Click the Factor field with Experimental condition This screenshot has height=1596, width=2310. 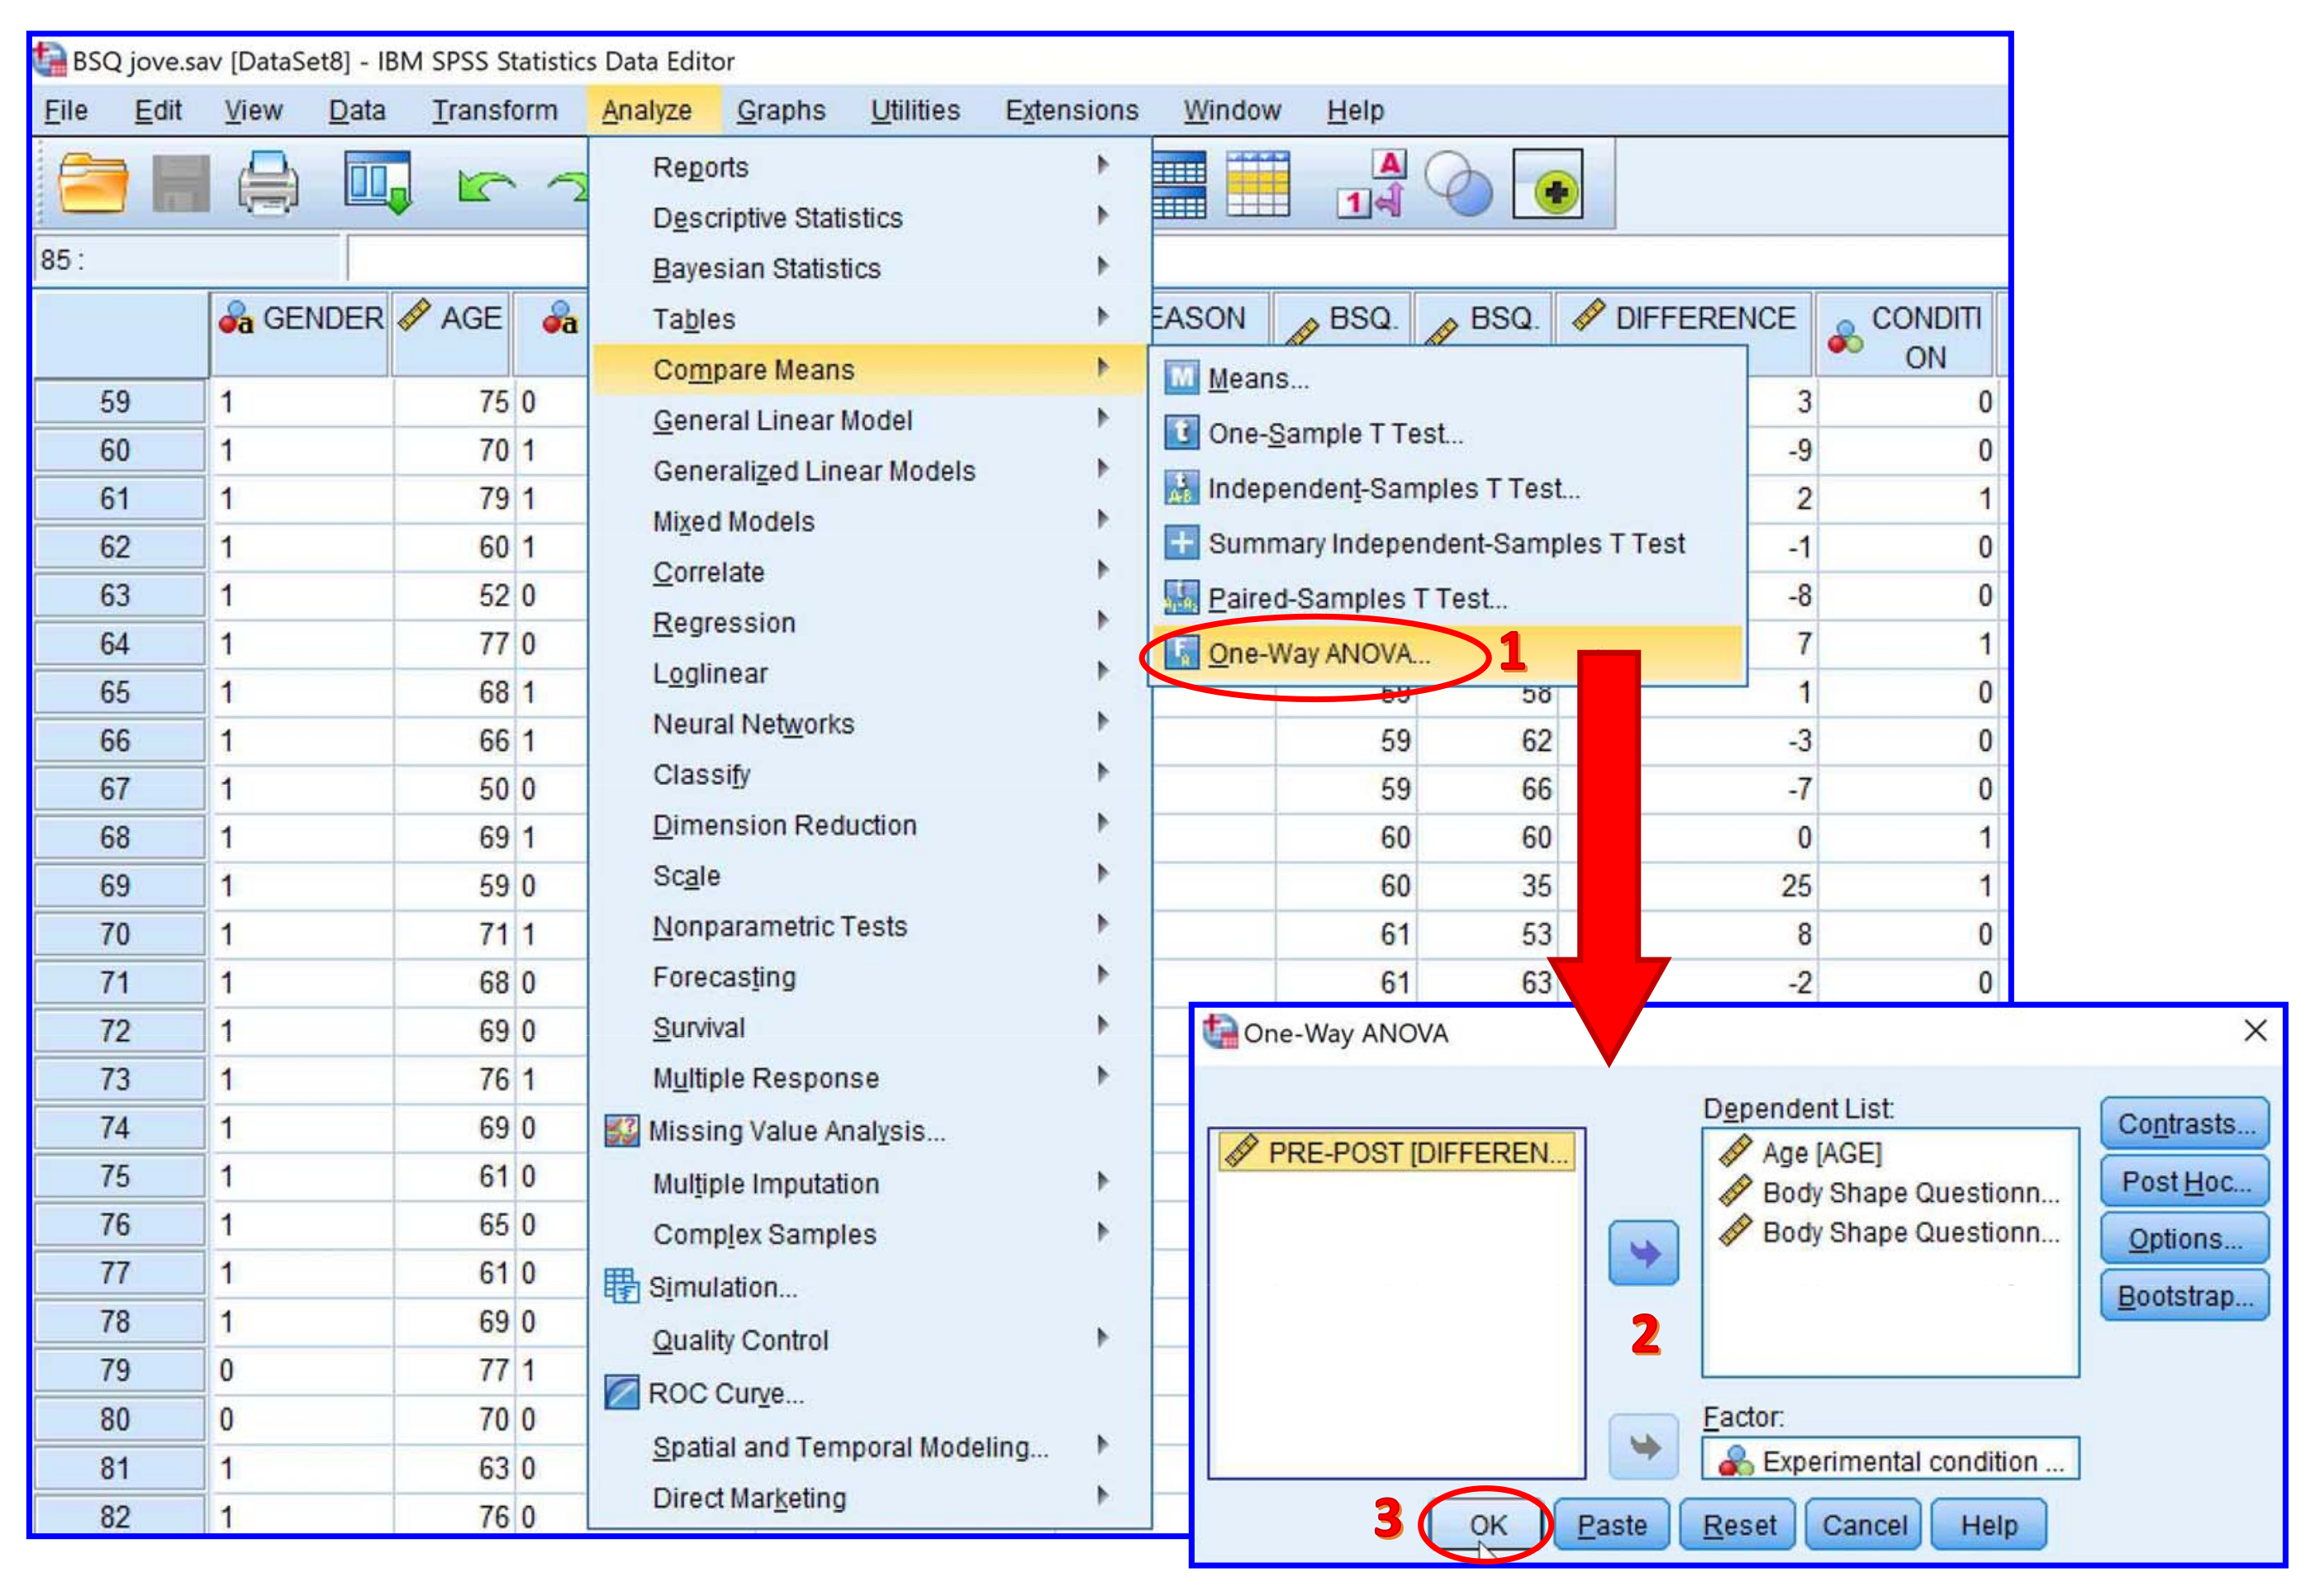tap(1890, 1461)
